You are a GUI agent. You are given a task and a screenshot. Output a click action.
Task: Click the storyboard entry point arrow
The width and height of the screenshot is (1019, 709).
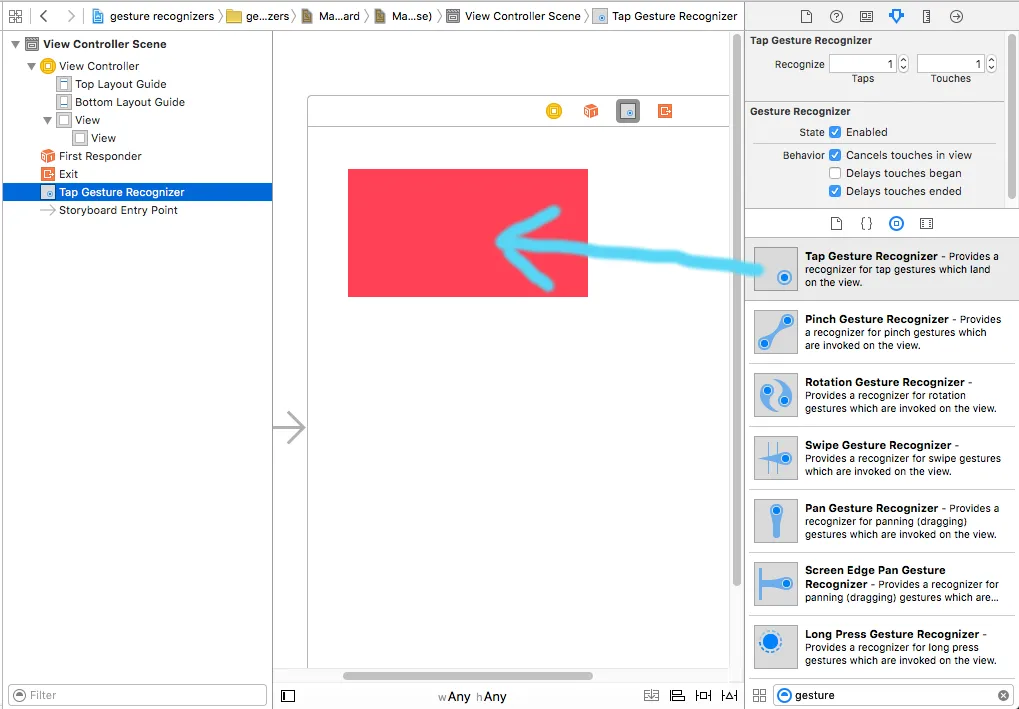tap(289, 428)
